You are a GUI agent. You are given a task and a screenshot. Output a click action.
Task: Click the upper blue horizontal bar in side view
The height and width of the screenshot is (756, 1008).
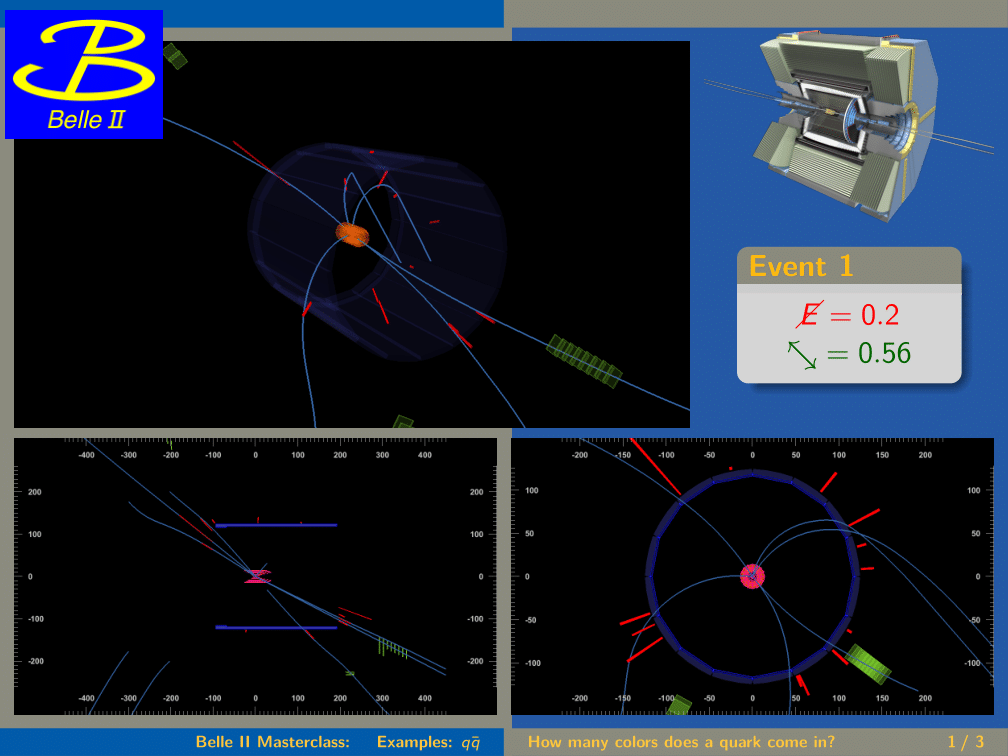click(x=276, y=525)
